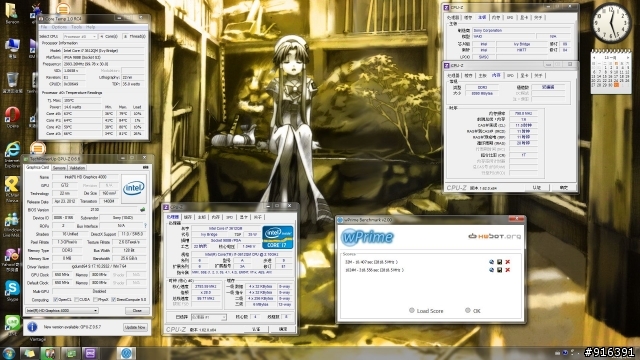Launch Skype from the desktop
The height and width of the screenshot is (360, 640).
pos(12,288)
